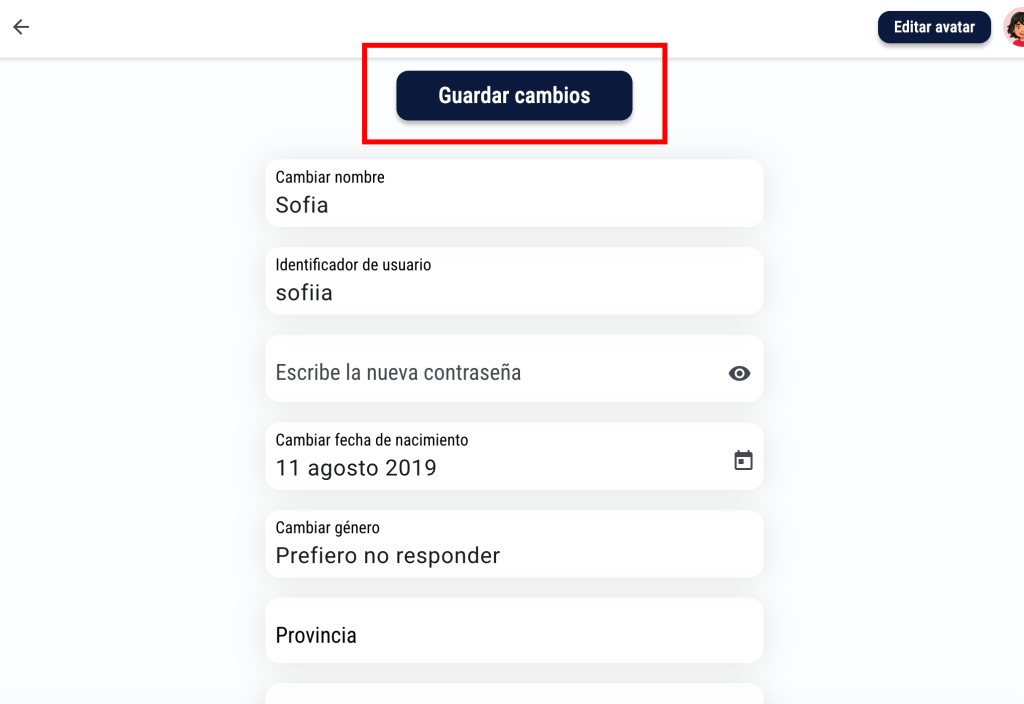This screenshot has height=704, width=1024.
Task: Show password with the eye icon
Action: [x=739, y=373]
